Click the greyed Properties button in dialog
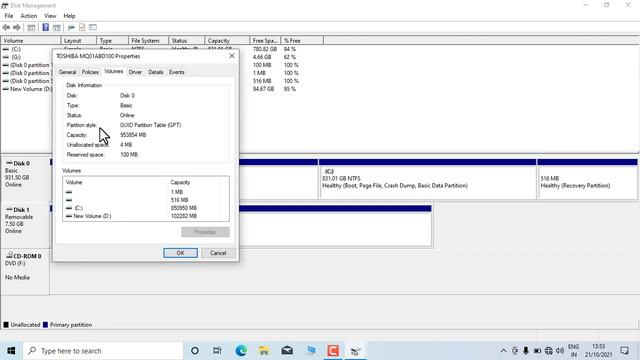 (205, 232)
